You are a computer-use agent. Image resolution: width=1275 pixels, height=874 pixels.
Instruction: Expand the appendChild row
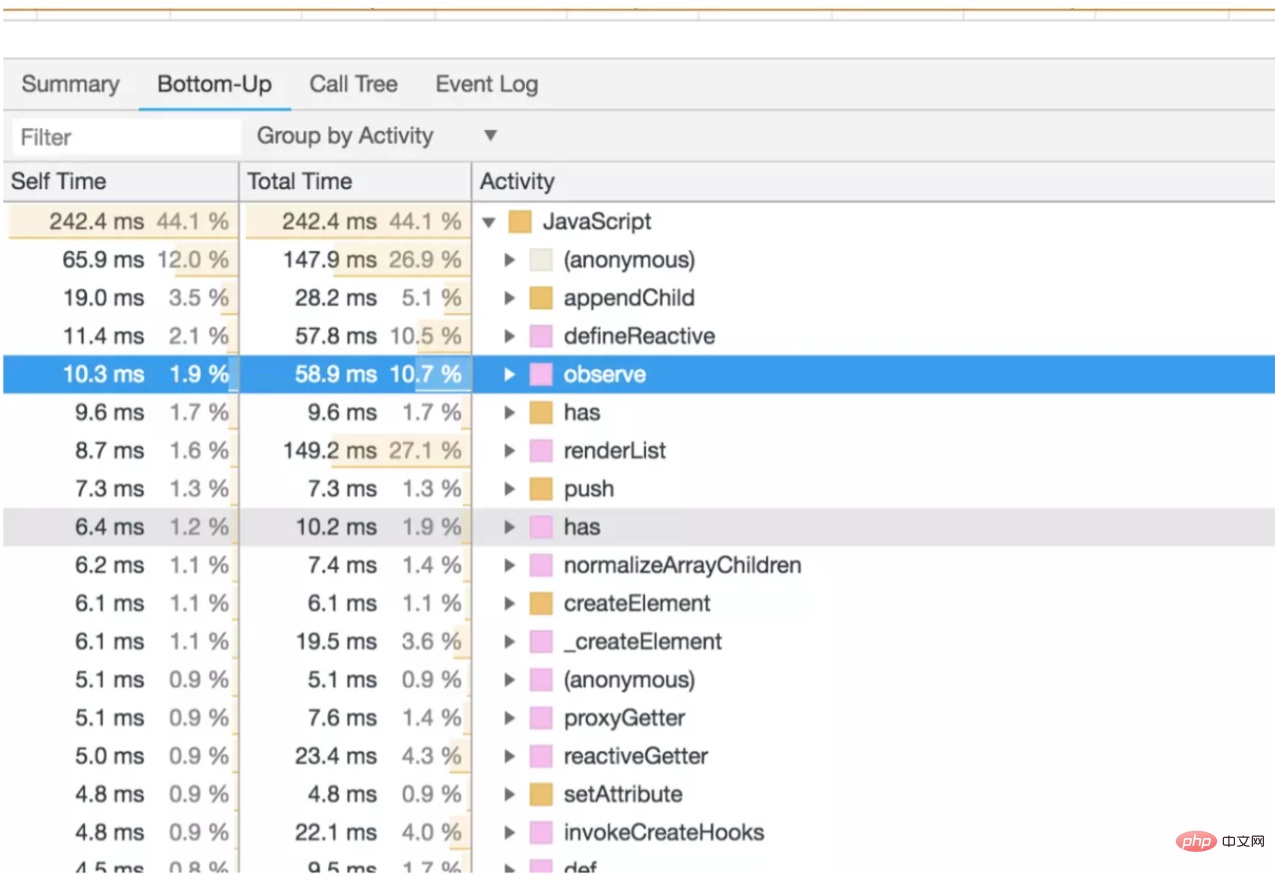(x=510, y=298)
